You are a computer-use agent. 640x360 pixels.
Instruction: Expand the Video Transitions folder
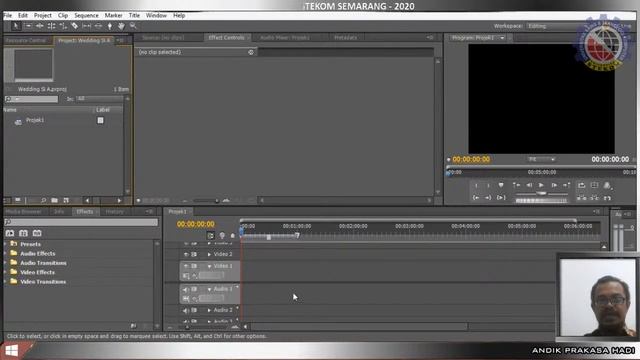coord(5,282)
